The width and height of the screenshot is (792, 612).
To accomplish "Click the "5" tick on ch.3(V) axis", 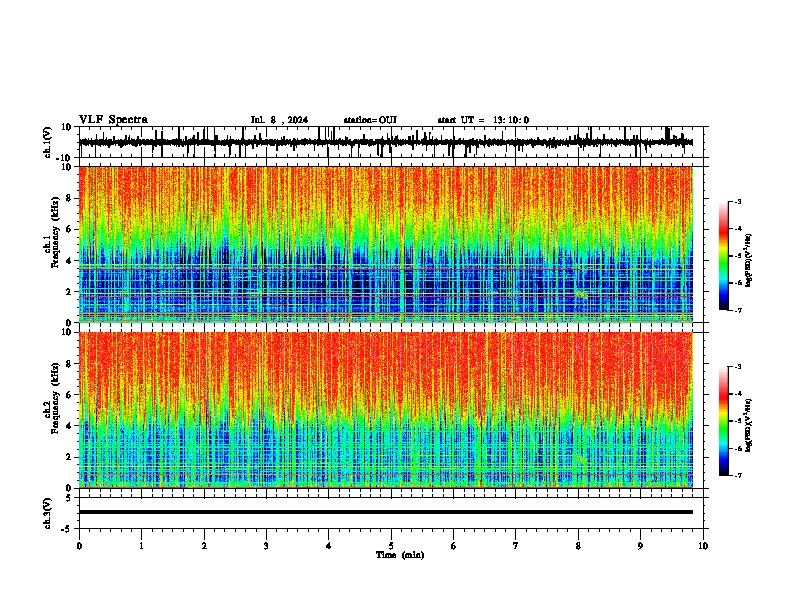I will click(69, 498).
